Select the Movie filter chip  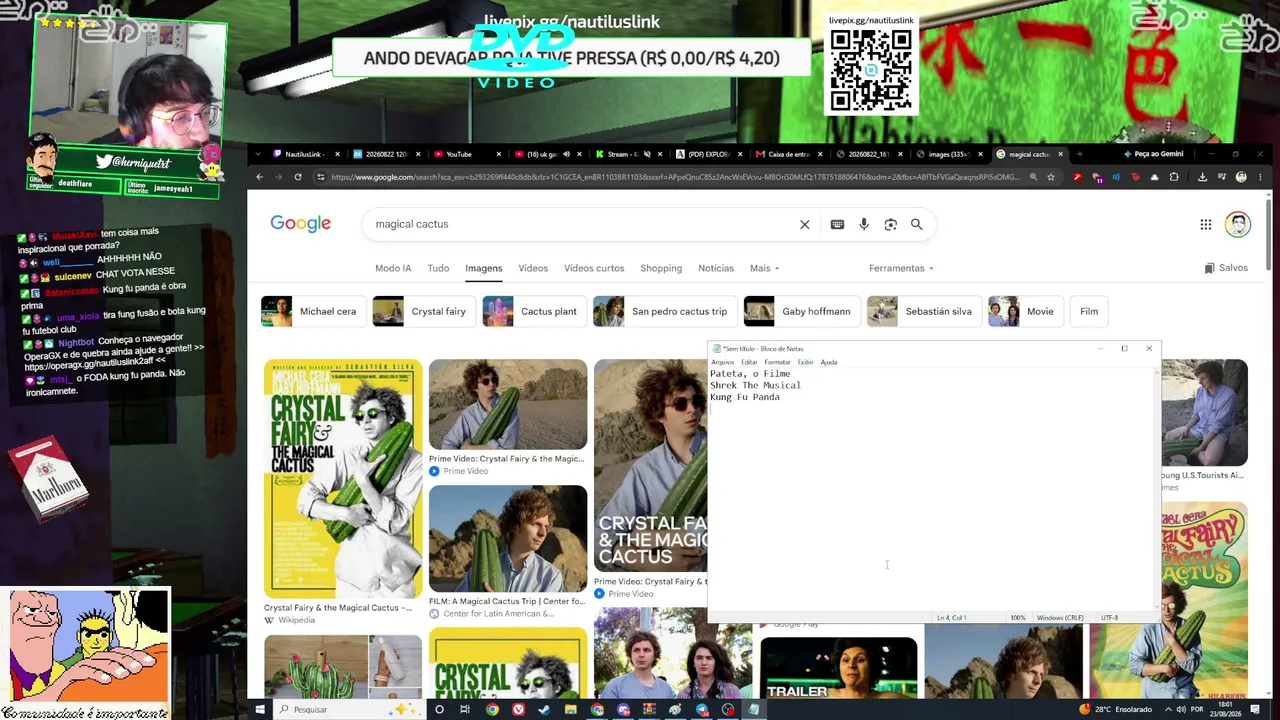tap(1025, 311)
